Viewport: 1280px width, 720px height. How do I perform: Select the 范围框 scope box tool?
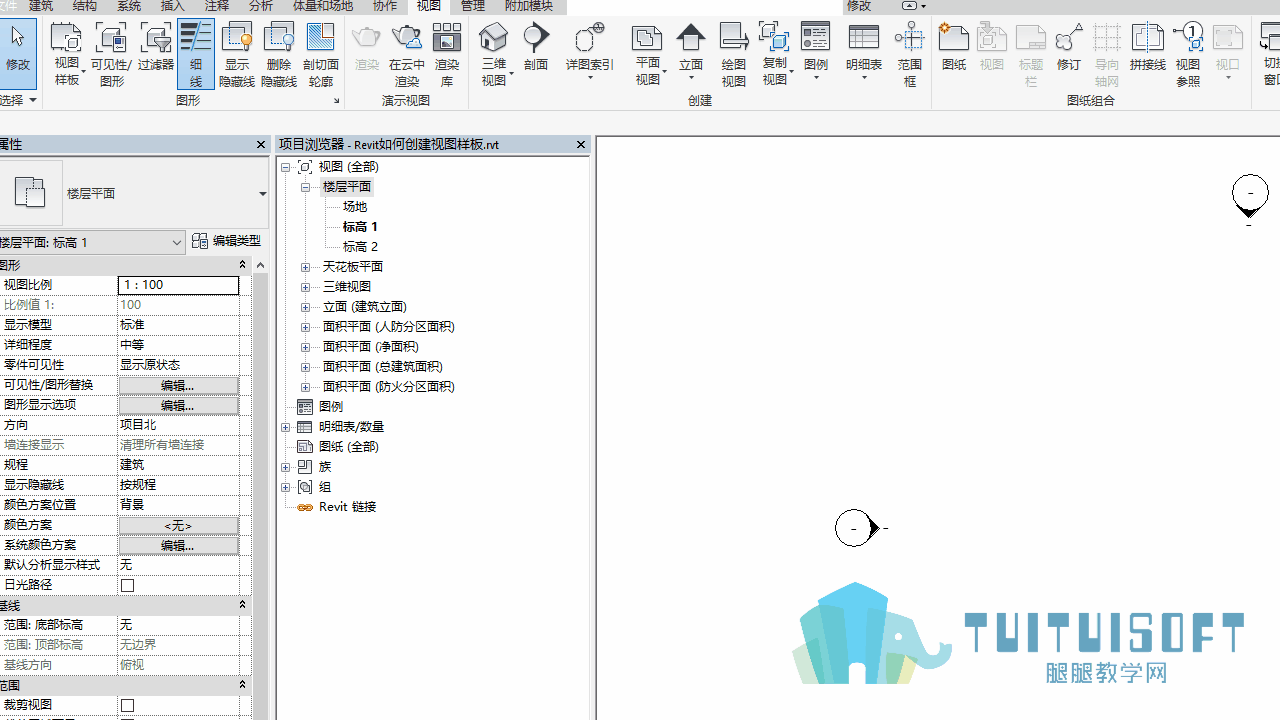909,54
